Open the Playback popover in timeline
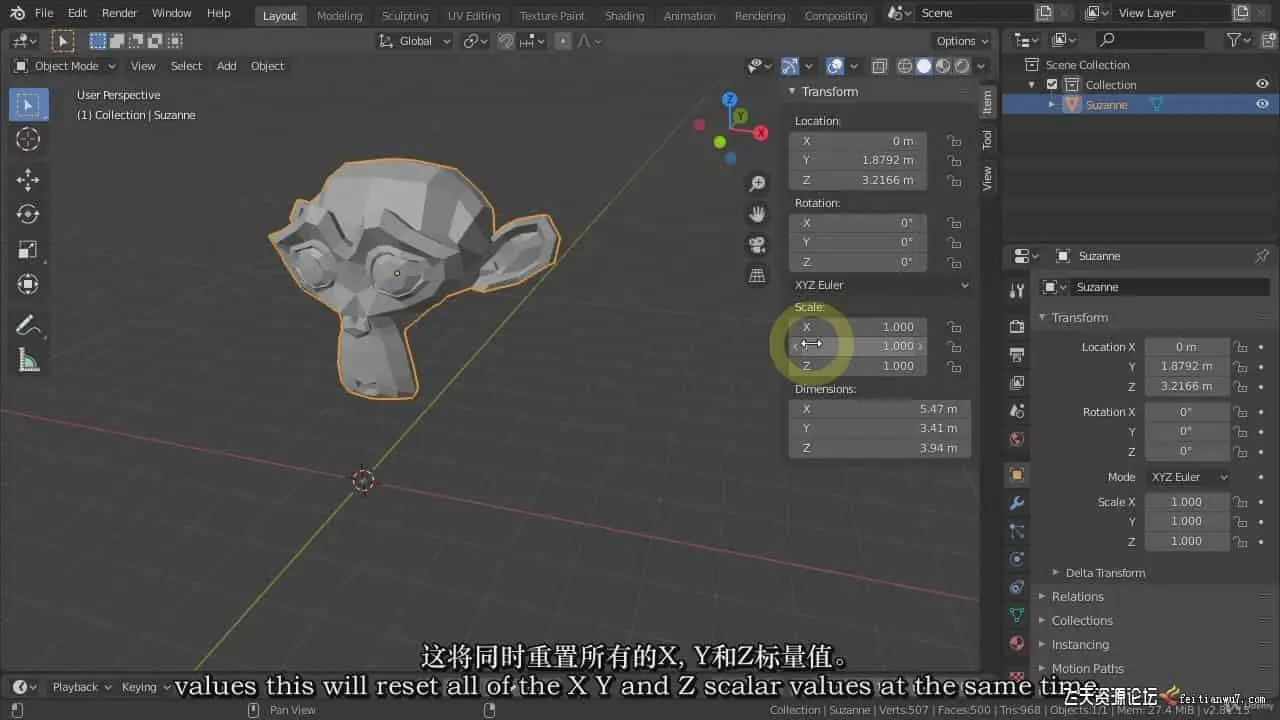 [80, 687]
